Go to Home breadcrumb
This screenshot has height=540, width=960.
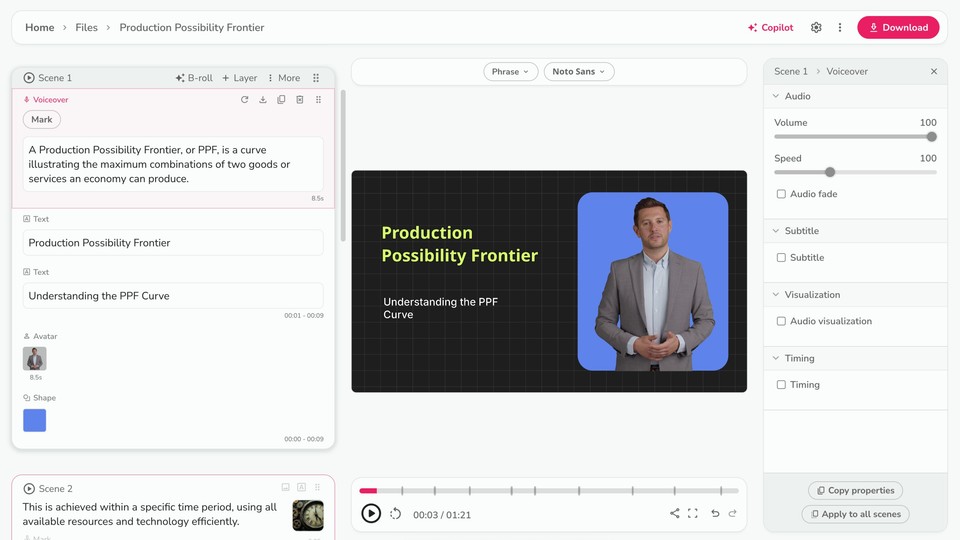(40, 28)
